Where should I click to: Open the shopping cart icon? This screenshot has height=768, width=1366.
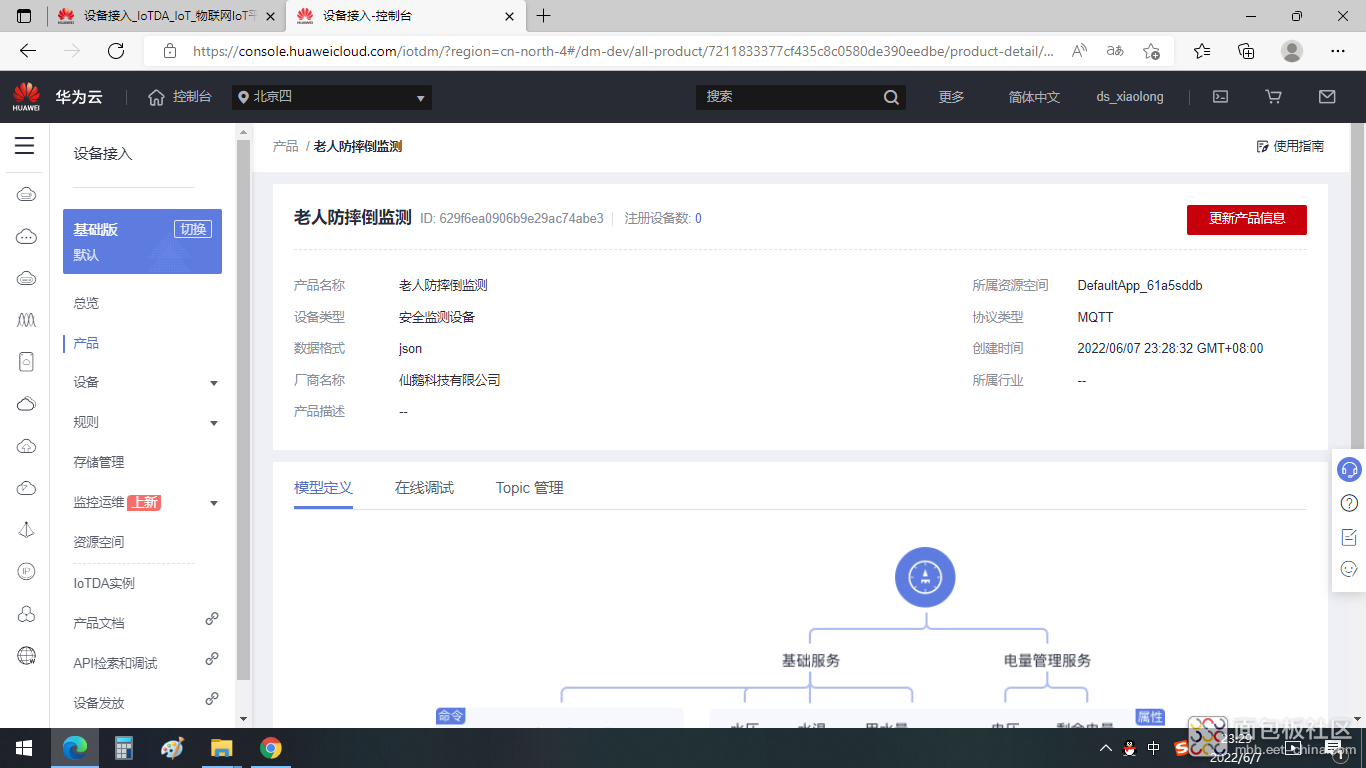(1273, 97)
